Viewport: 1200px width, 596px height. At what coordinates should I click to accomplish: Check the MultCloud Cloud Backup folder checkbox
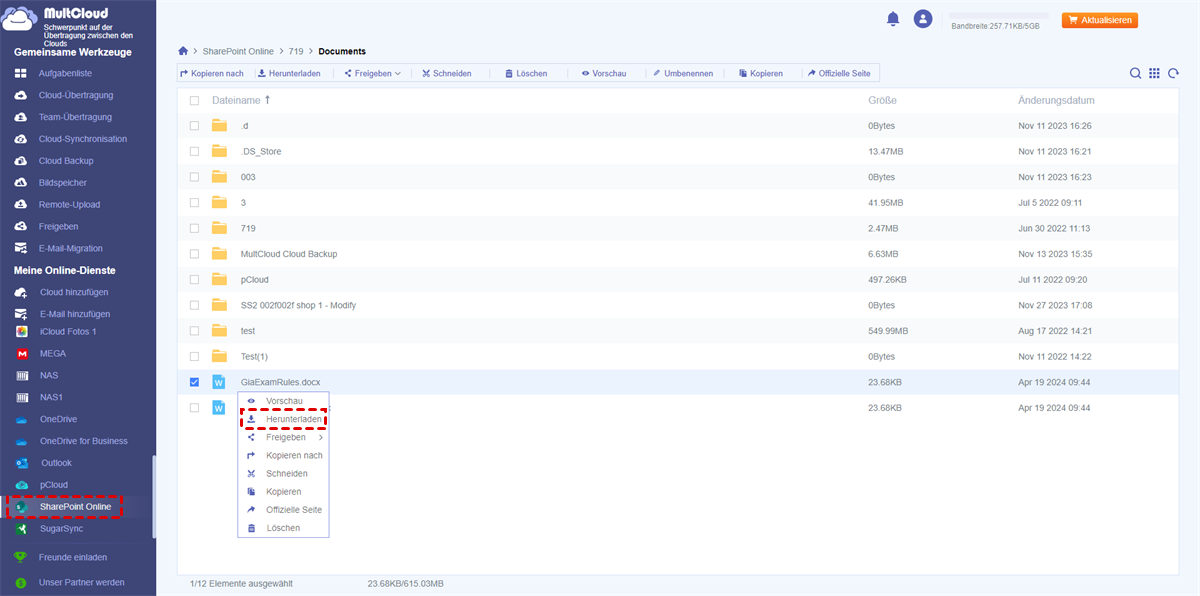(194, 254)
